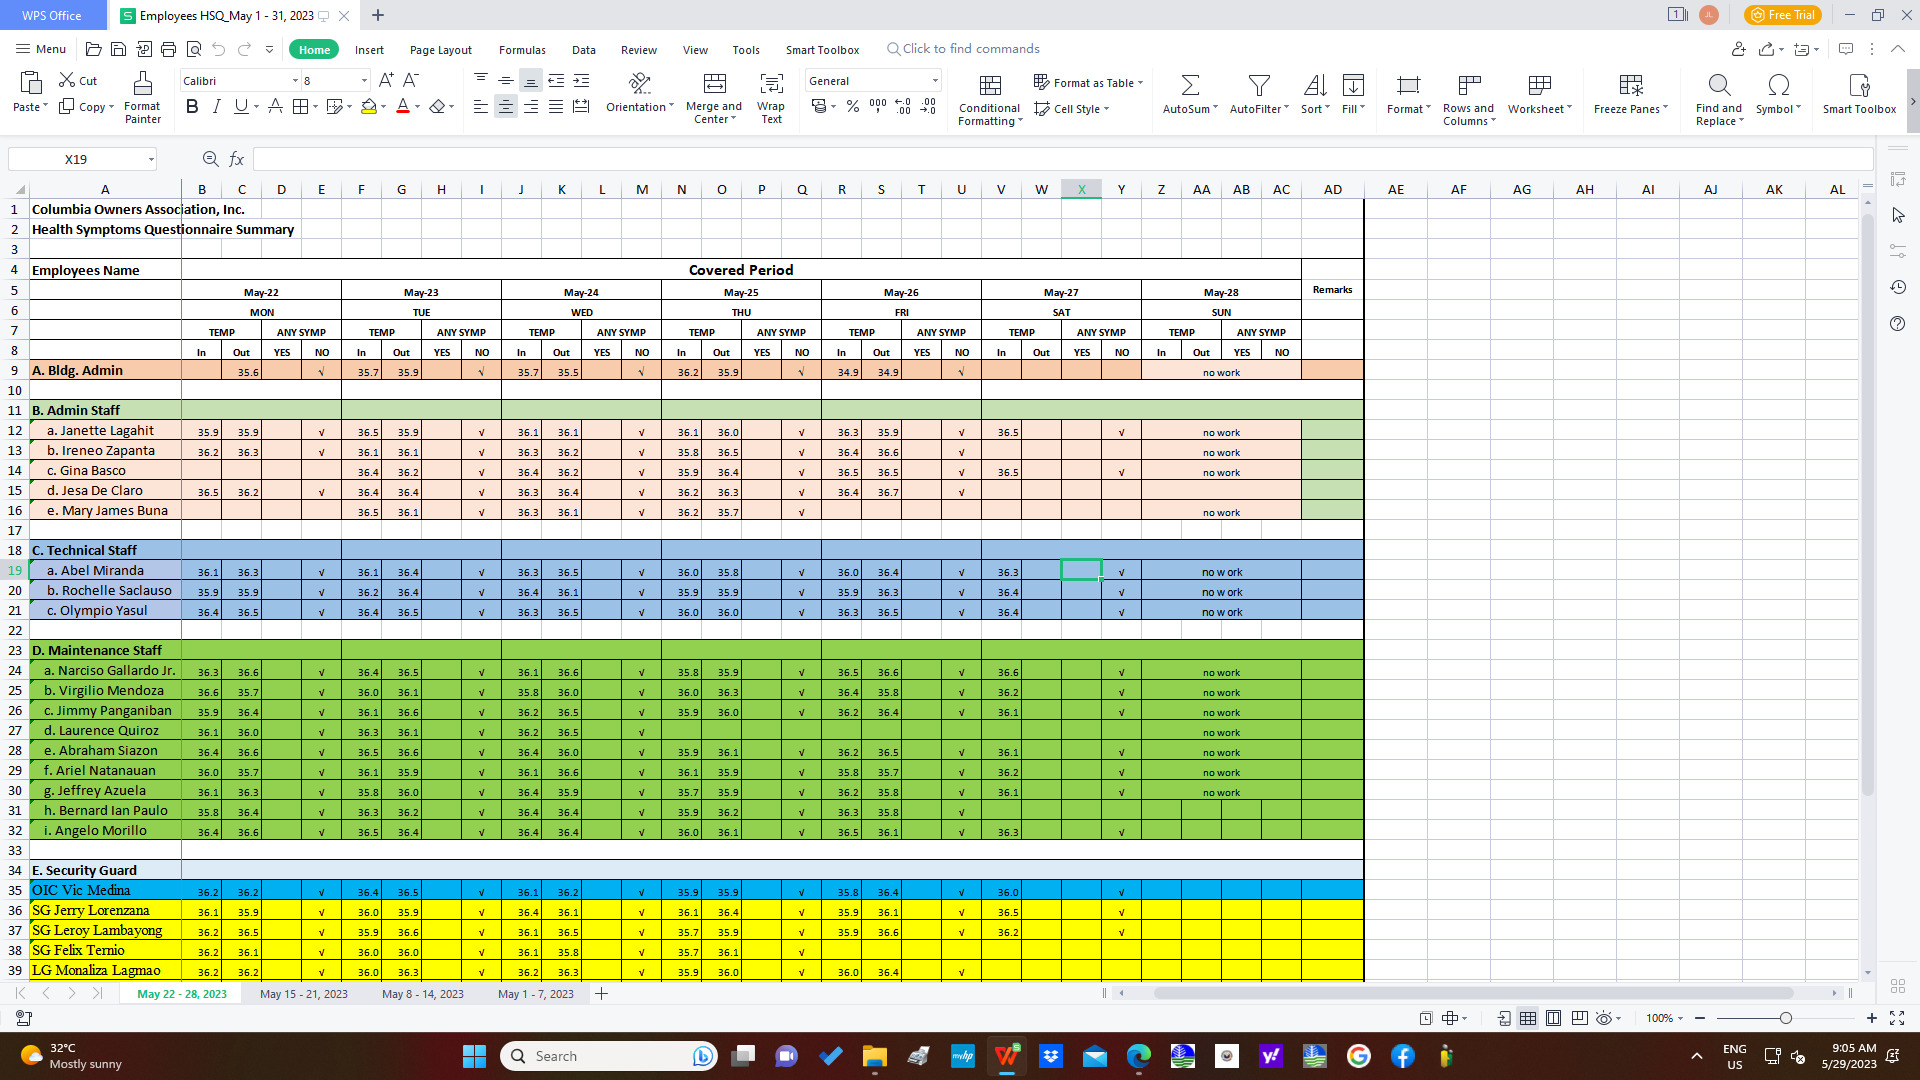Click the AutoSum sigma icon

pyautogui.click(x=1190, y=85)
